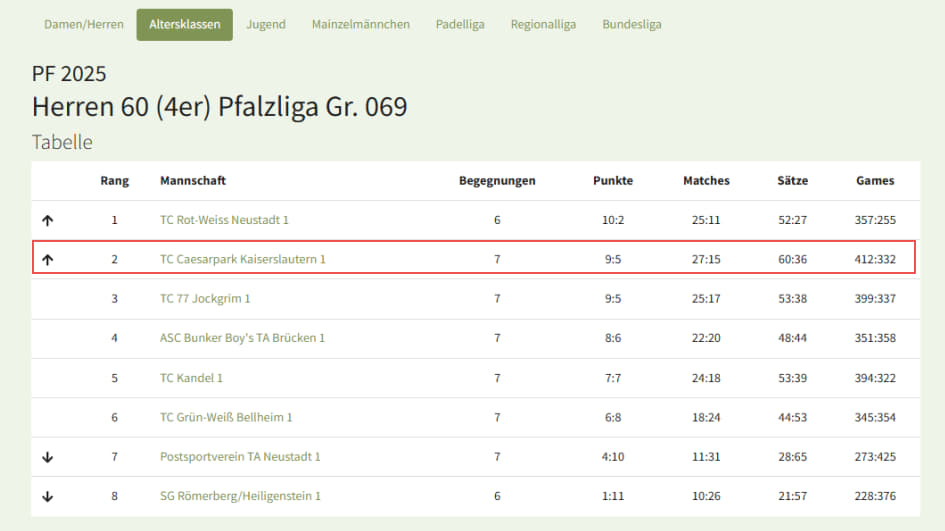Click the up arrow beside TC Rot-Weiss Neustadt 1
This screenshot has height=531, width=945.
click(x=48, y=221)
